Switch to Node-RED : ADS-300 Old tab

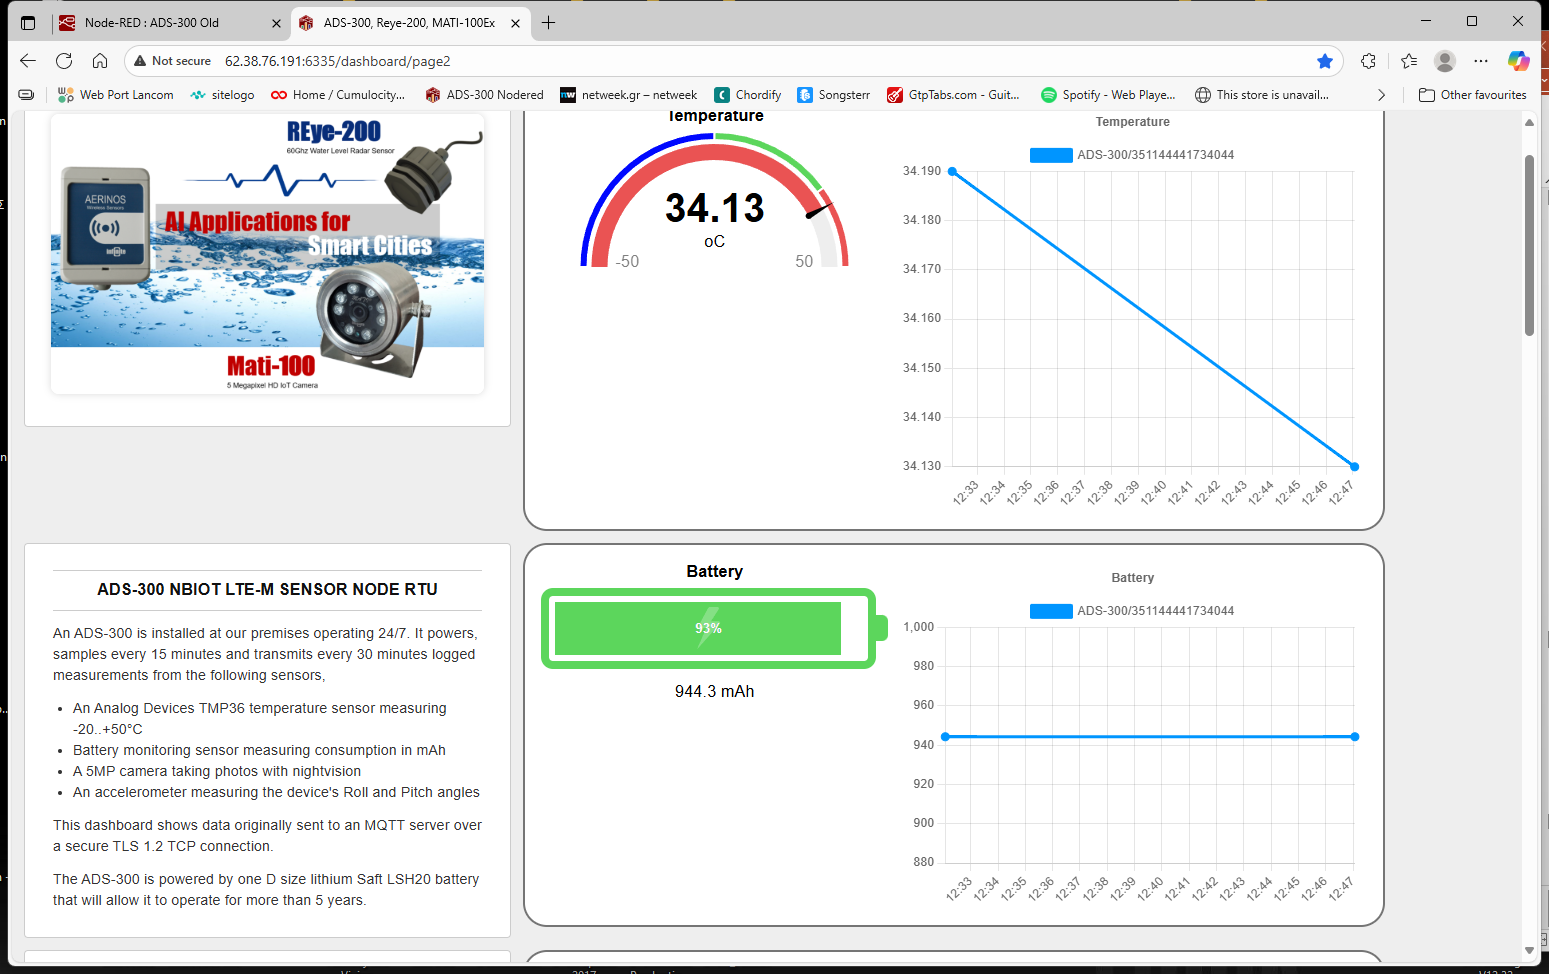tap(151, 22)
